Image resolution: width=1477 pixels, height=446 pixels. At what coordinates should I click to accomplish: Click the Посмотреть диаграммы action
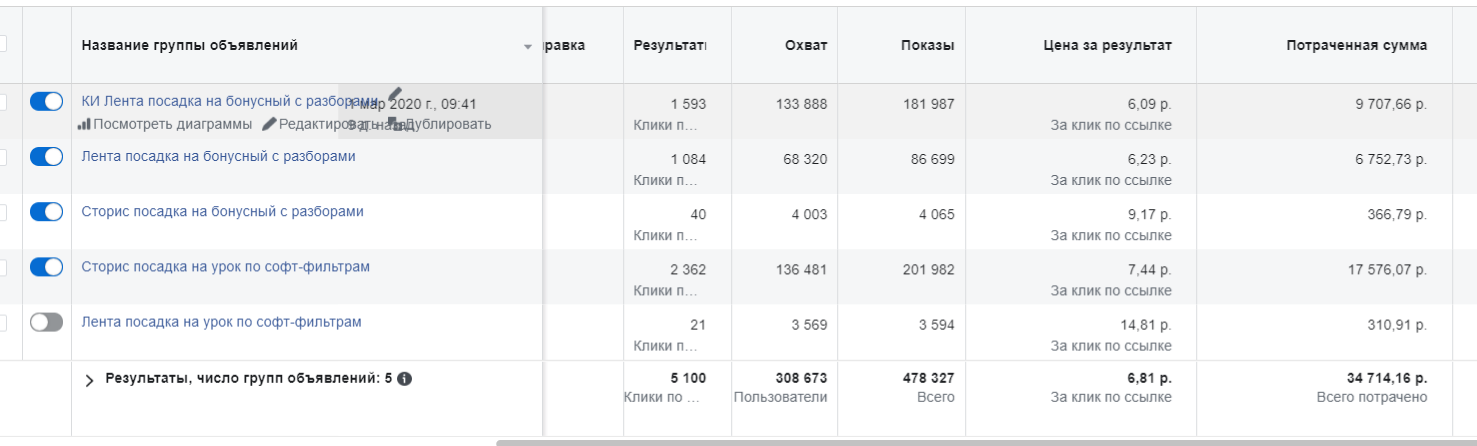point(172,124)
